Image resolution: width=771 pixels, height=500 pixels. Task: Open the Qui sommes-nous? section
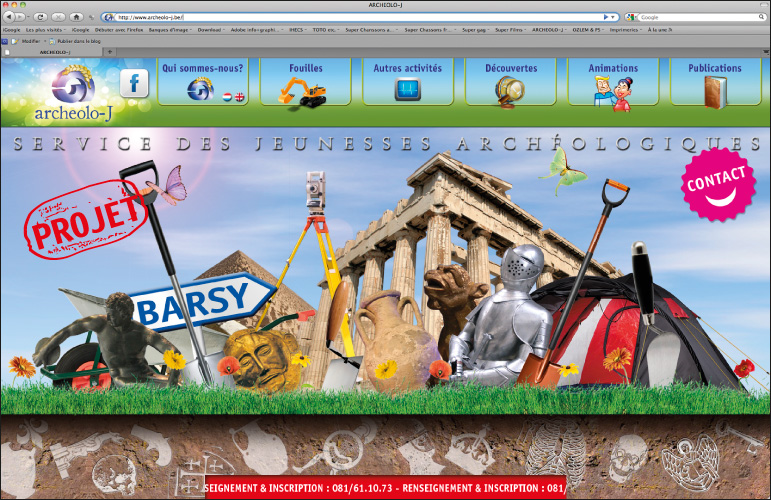coord(203,68)
